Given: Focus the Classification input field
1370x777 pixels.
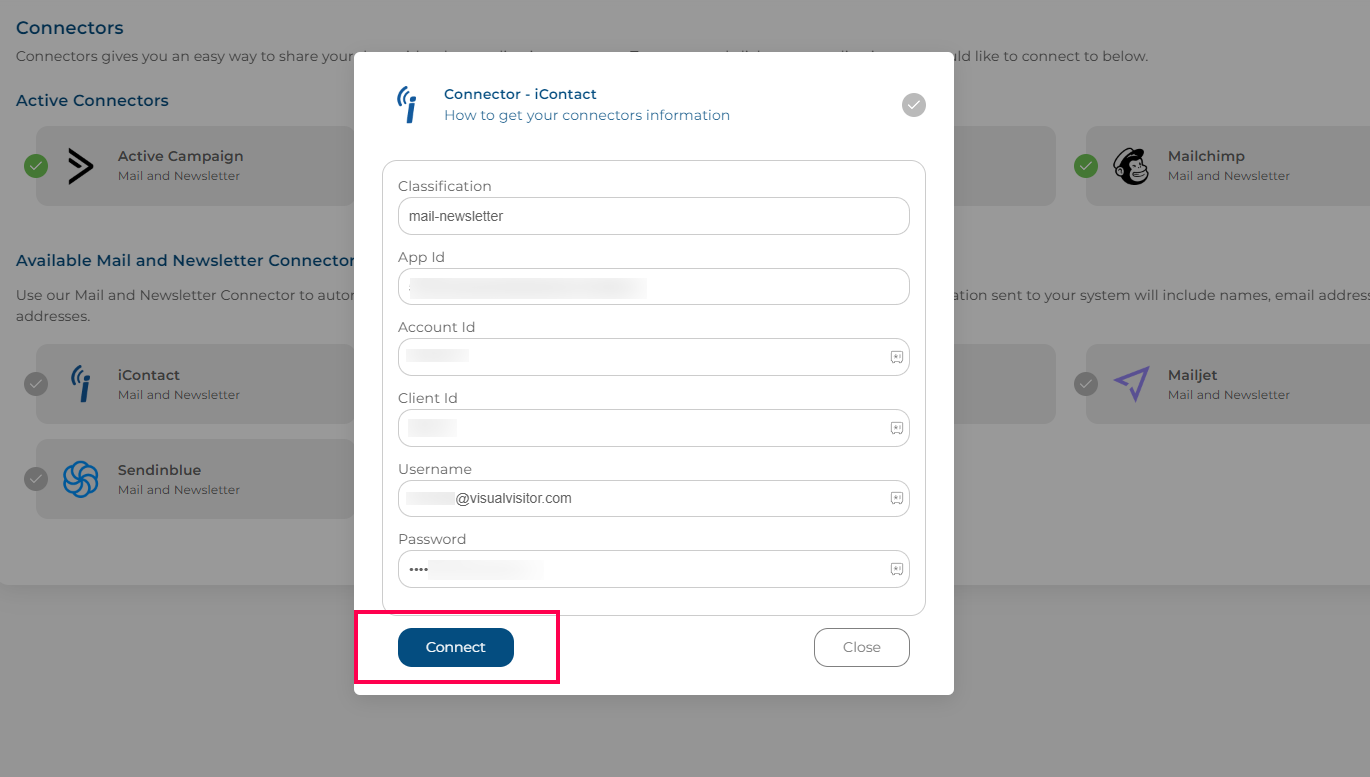Looking at the screenshot, I should (654, 216).
